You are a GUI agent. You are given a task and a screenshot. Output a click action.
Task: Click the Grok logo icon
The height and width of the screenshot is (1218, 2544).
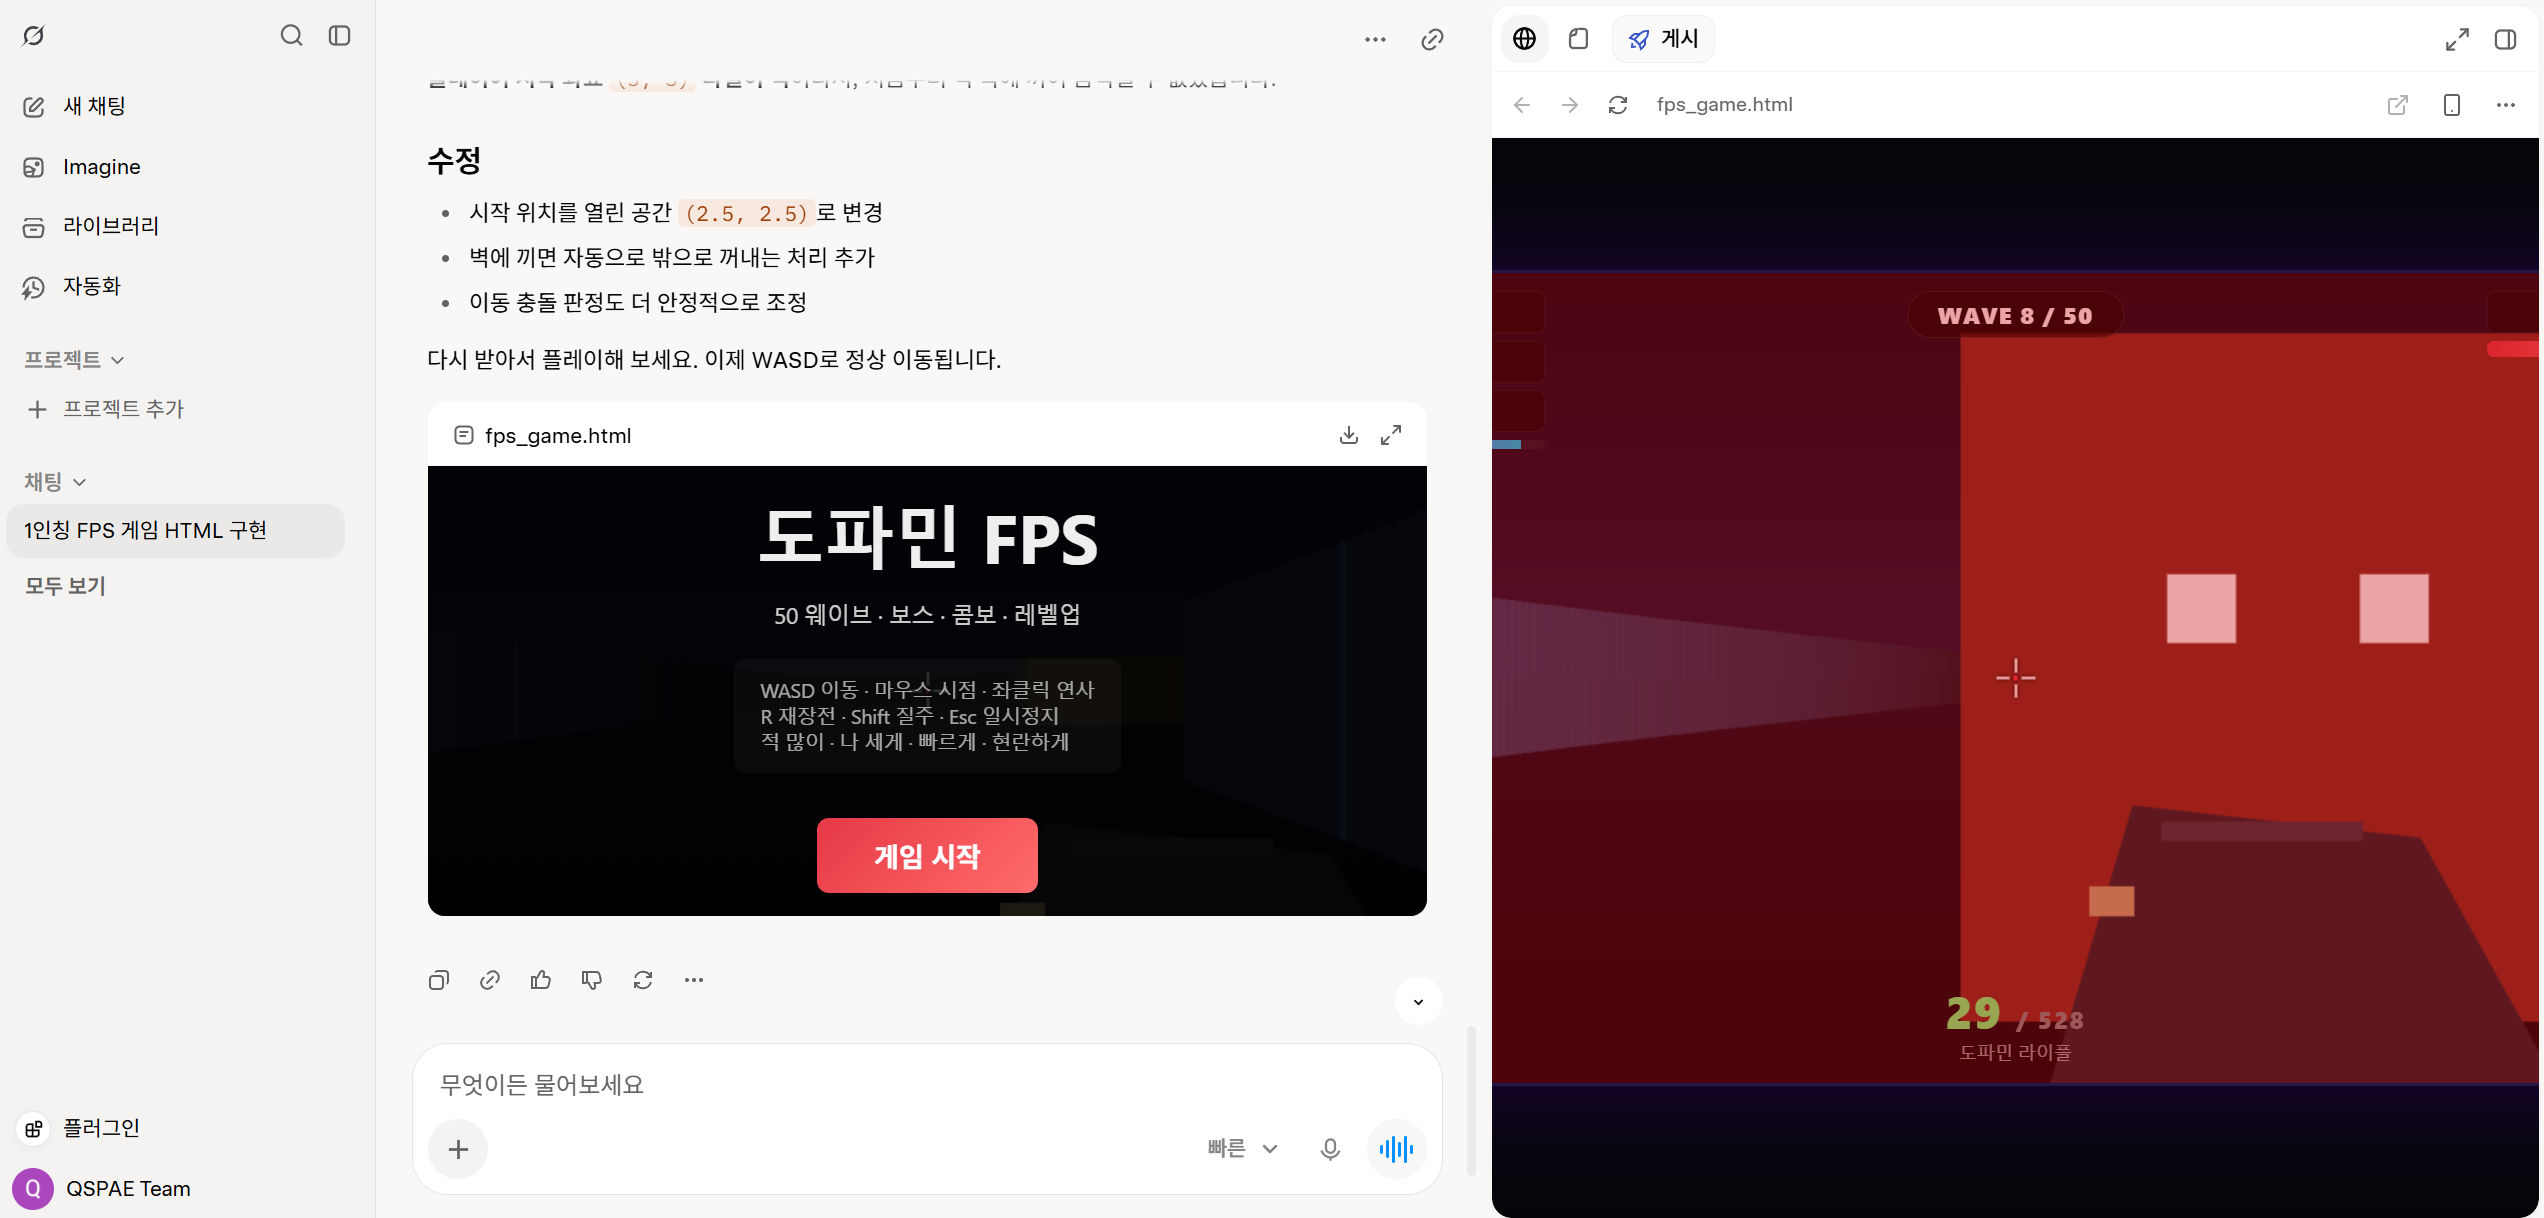(x=33, y=36)
